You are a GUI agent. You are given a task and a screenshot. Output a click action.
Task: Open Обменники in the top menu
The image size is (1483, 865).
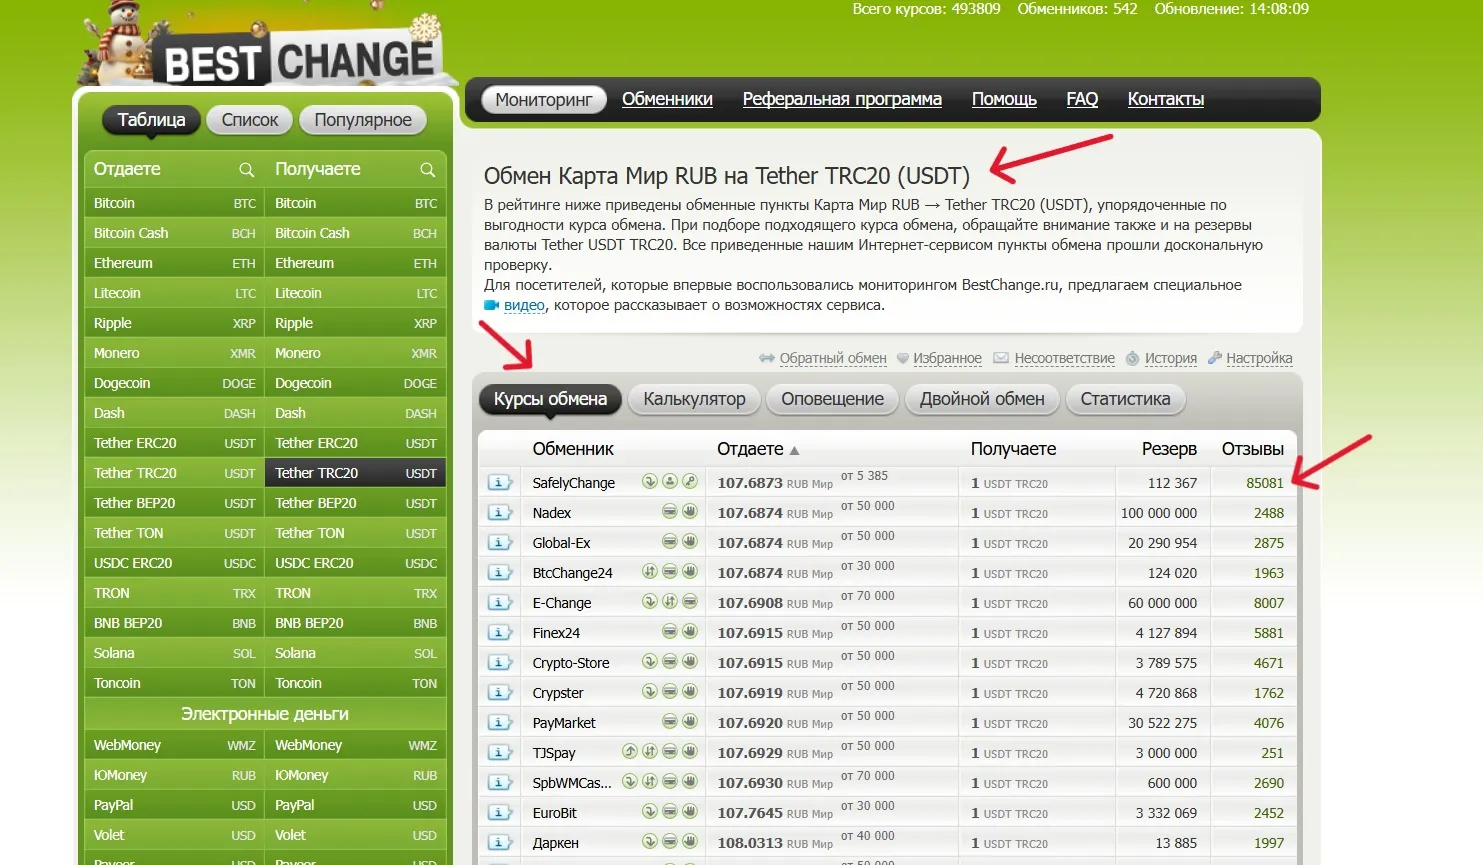667,99
